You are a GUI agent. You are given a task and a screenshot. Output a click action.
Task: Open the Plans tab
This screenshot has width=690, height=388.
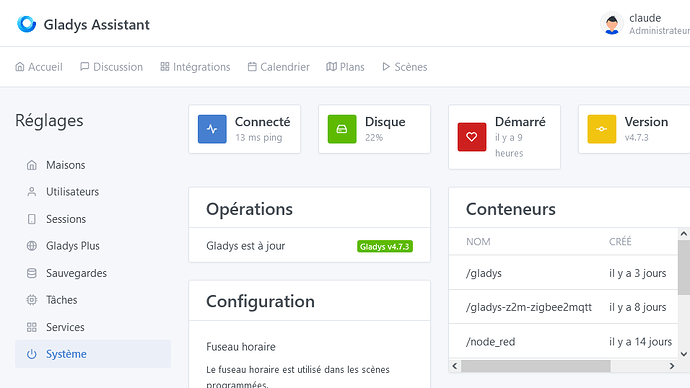(x=345, y=67)
